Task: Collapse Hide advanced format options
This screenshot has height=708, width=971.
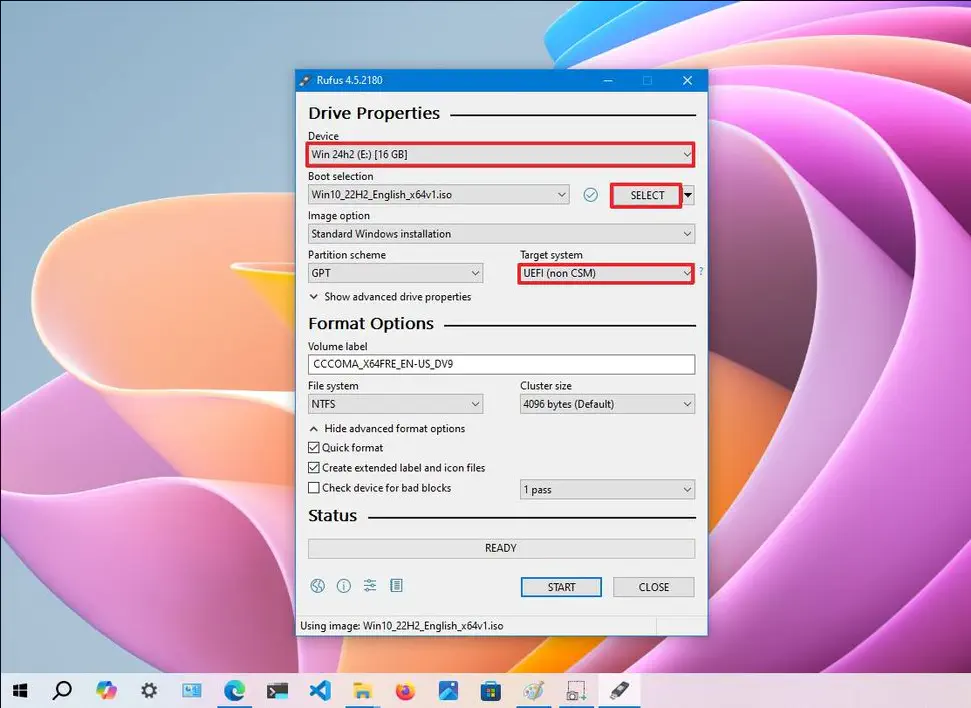Action: (387, 429)
